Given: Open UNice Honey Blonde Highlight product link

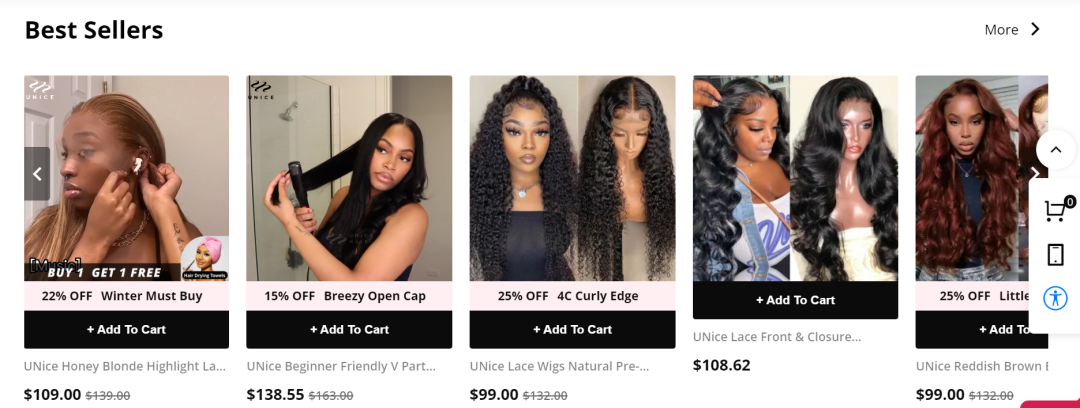Looking at the screenshot, I should click(x=125, y=366).
